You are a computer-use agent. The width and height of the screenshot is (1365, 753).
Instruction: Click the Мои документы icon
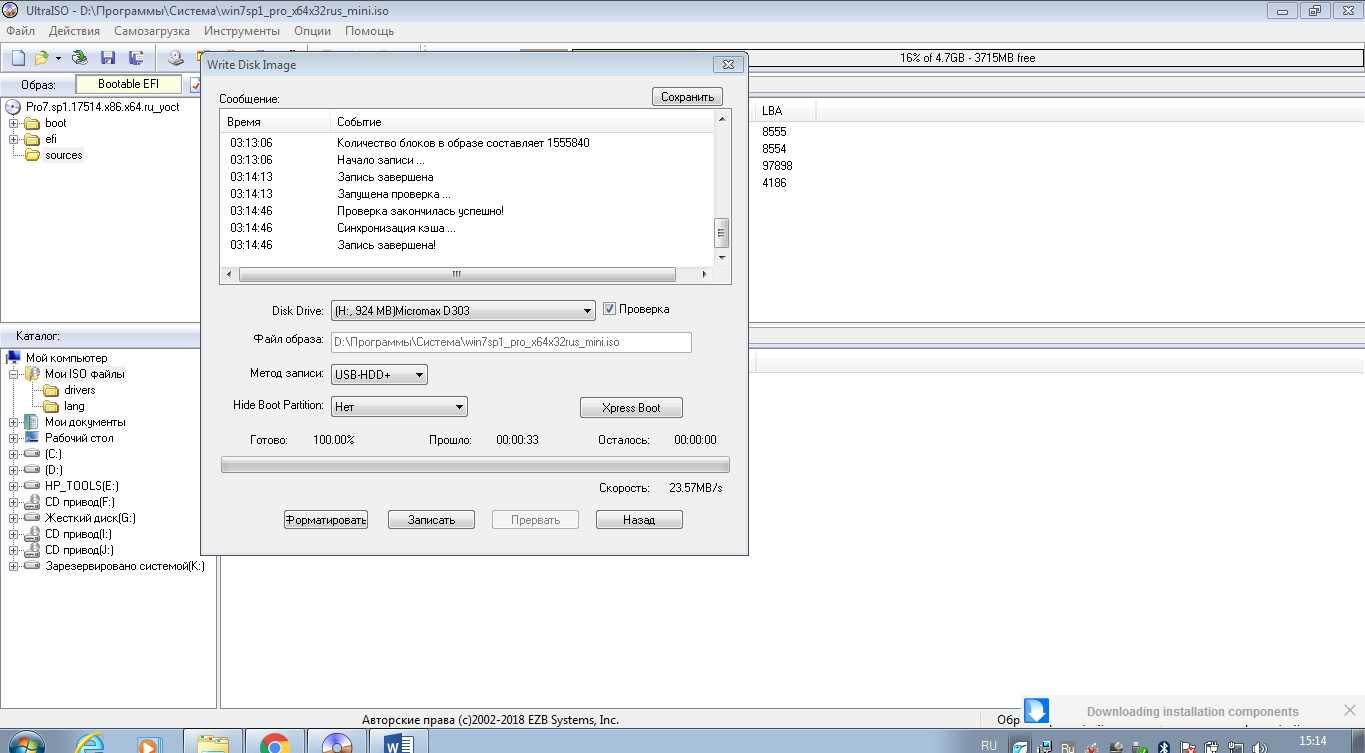pyautogui.click(x=32, y=422)
